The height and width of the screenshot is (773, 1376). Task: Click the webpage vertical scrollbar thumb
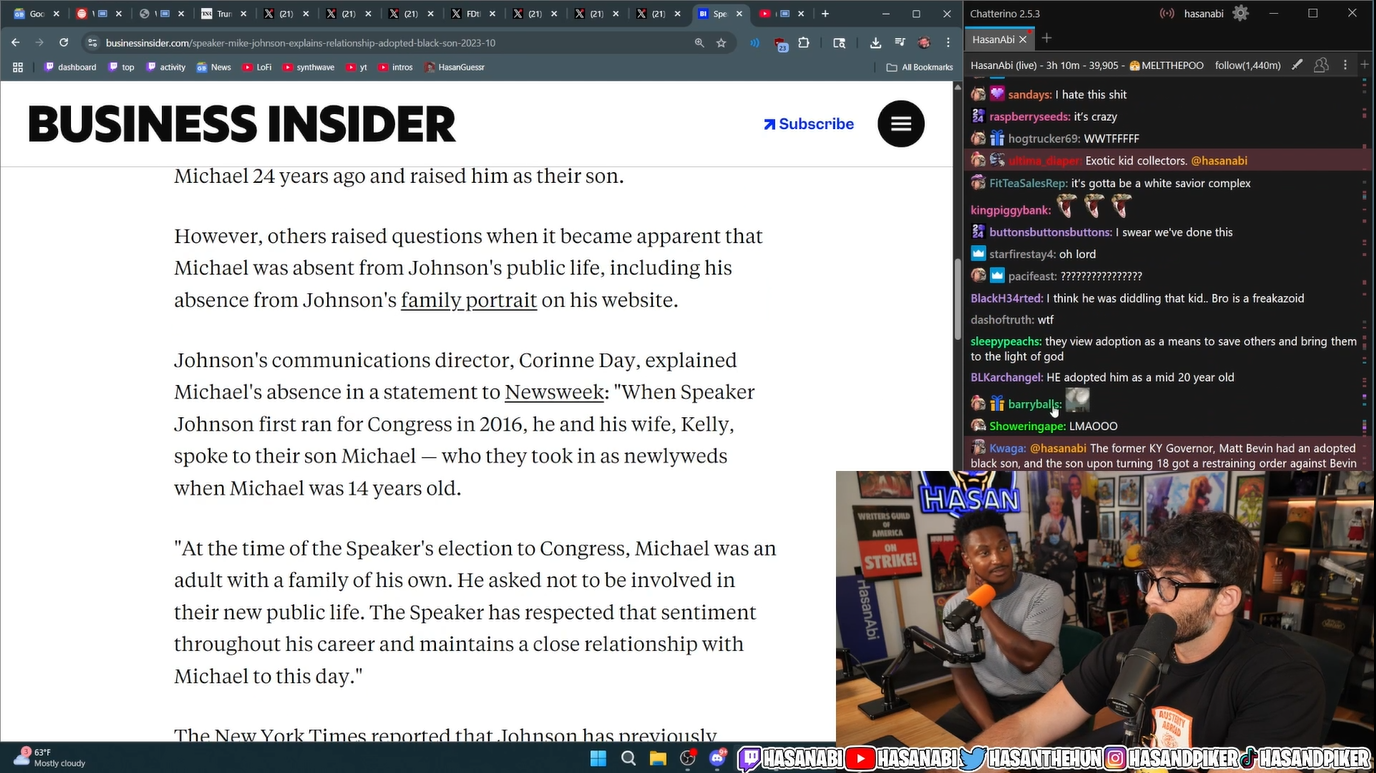click(957, 300)
